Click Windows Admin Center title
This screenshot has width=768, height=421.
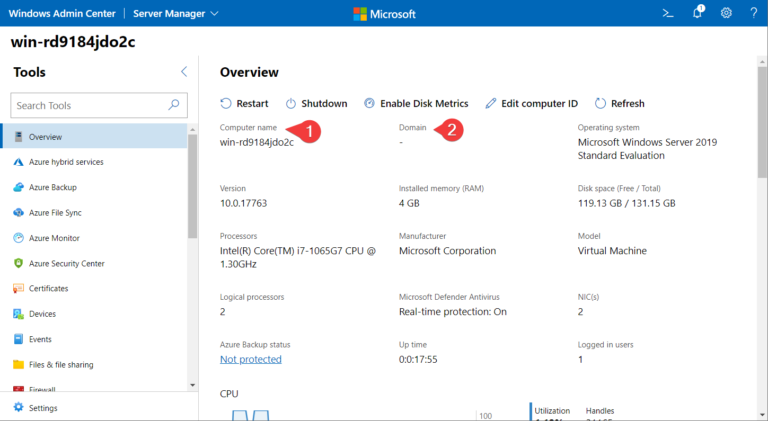tap(62, 14)
